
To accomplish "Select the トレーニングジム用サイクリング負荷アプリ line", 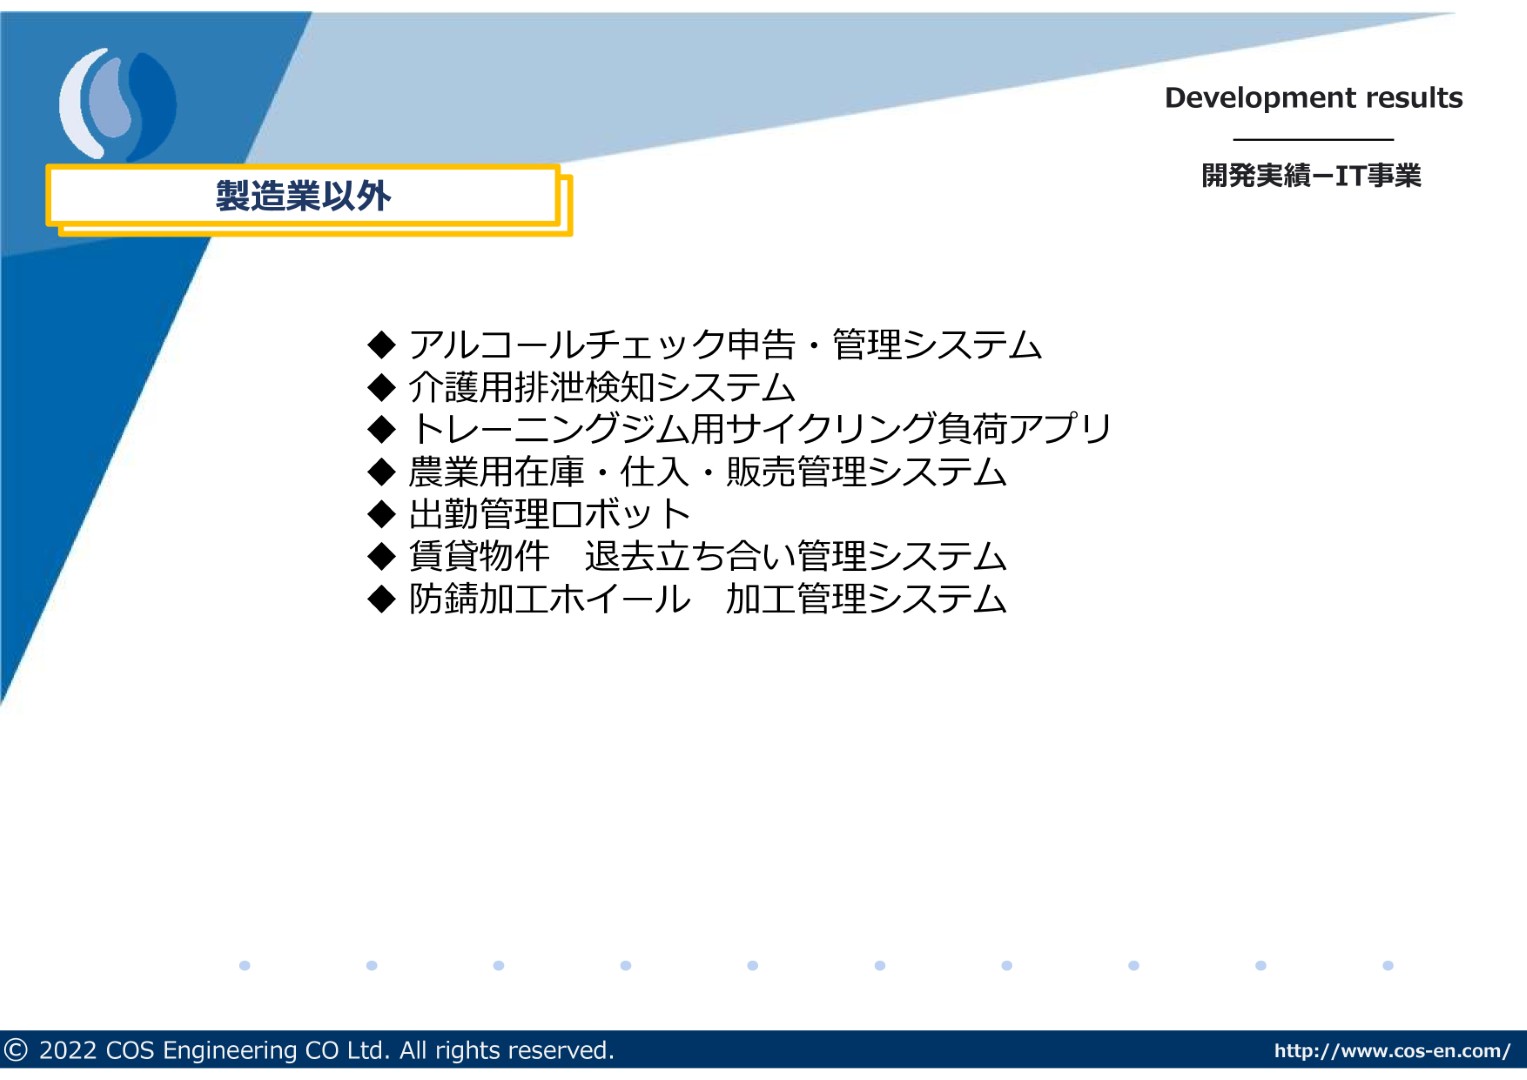I will [740, 429].
